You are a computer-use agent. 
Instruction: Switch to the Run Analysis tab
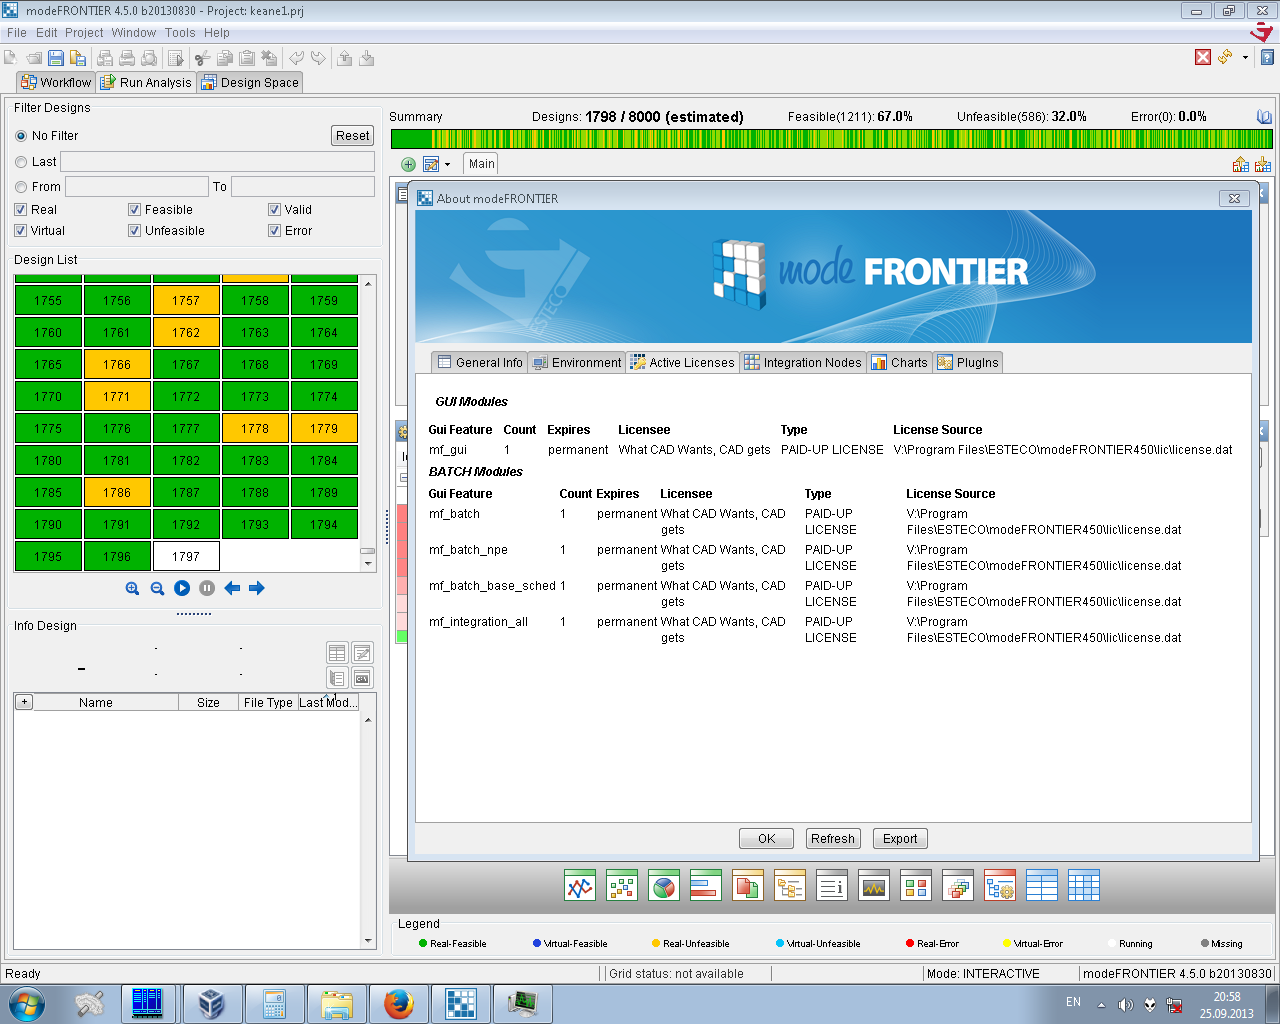point(145,82)
